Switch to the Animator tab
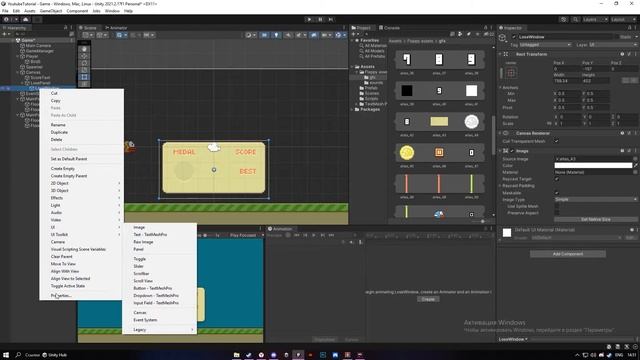The width and height of the screenshot is (640, 360). pyautogui.click(x=116, y=28)
